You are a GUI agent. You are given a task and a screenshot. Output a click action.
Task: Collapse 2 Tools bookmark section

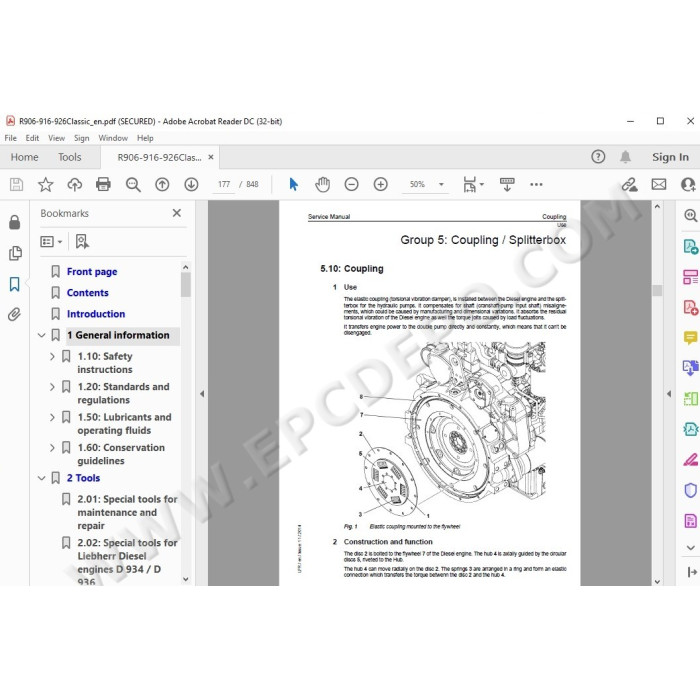click(42, 478)
